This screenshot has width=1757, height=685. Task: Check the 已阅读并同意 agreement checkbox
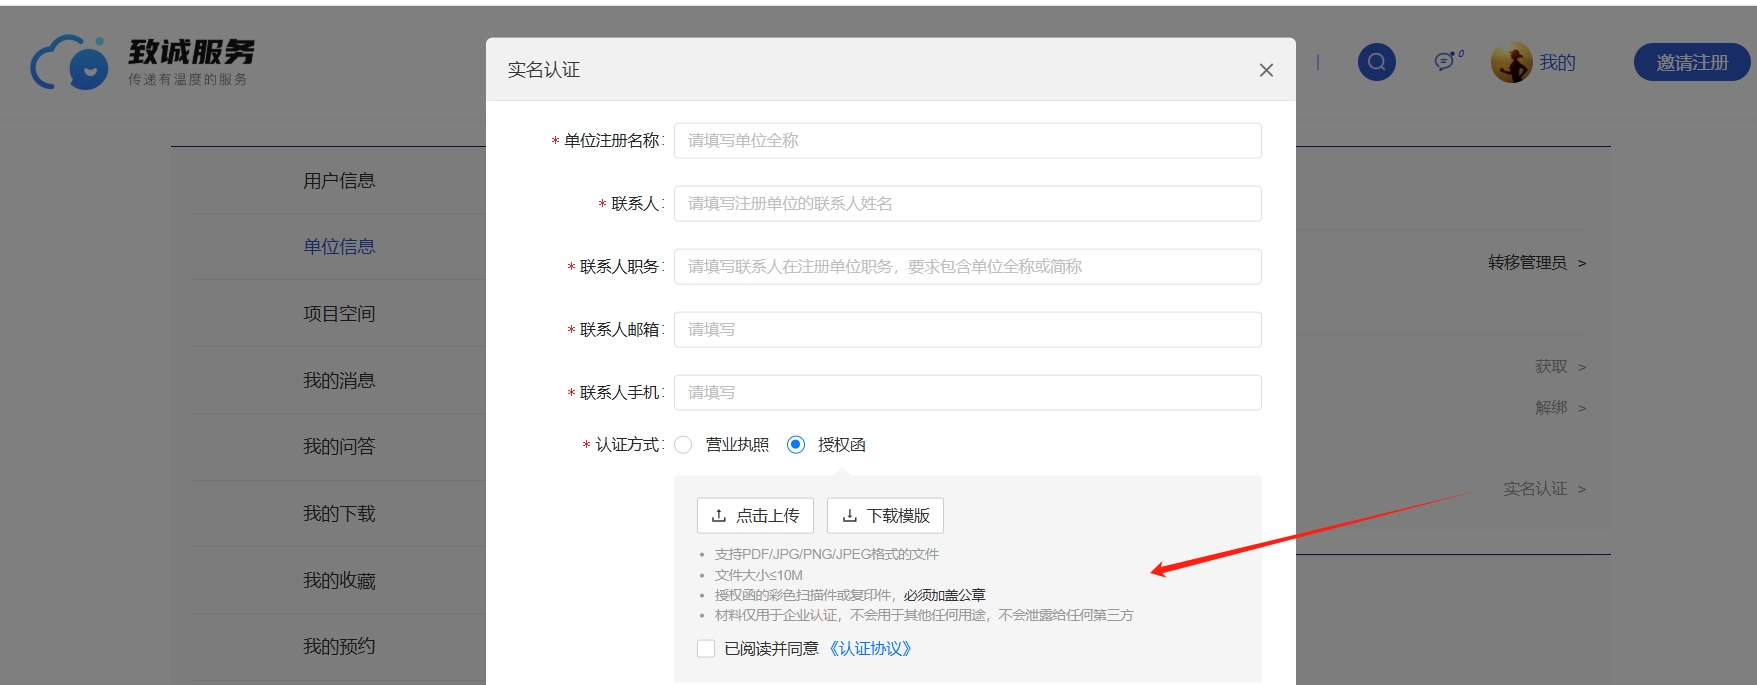pyautogui.click(x=706, y=649)
